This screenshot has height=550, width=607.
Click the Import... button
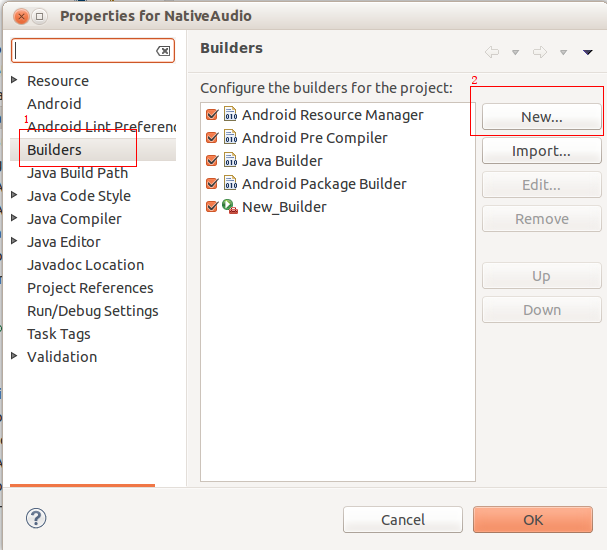click(542, 151)
